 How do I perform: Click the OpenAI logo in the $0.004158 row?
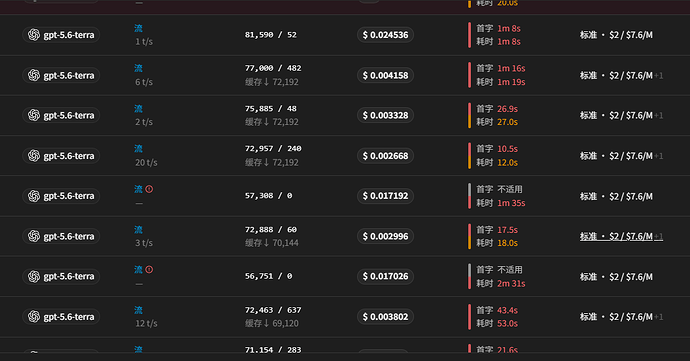click(34, 75)
